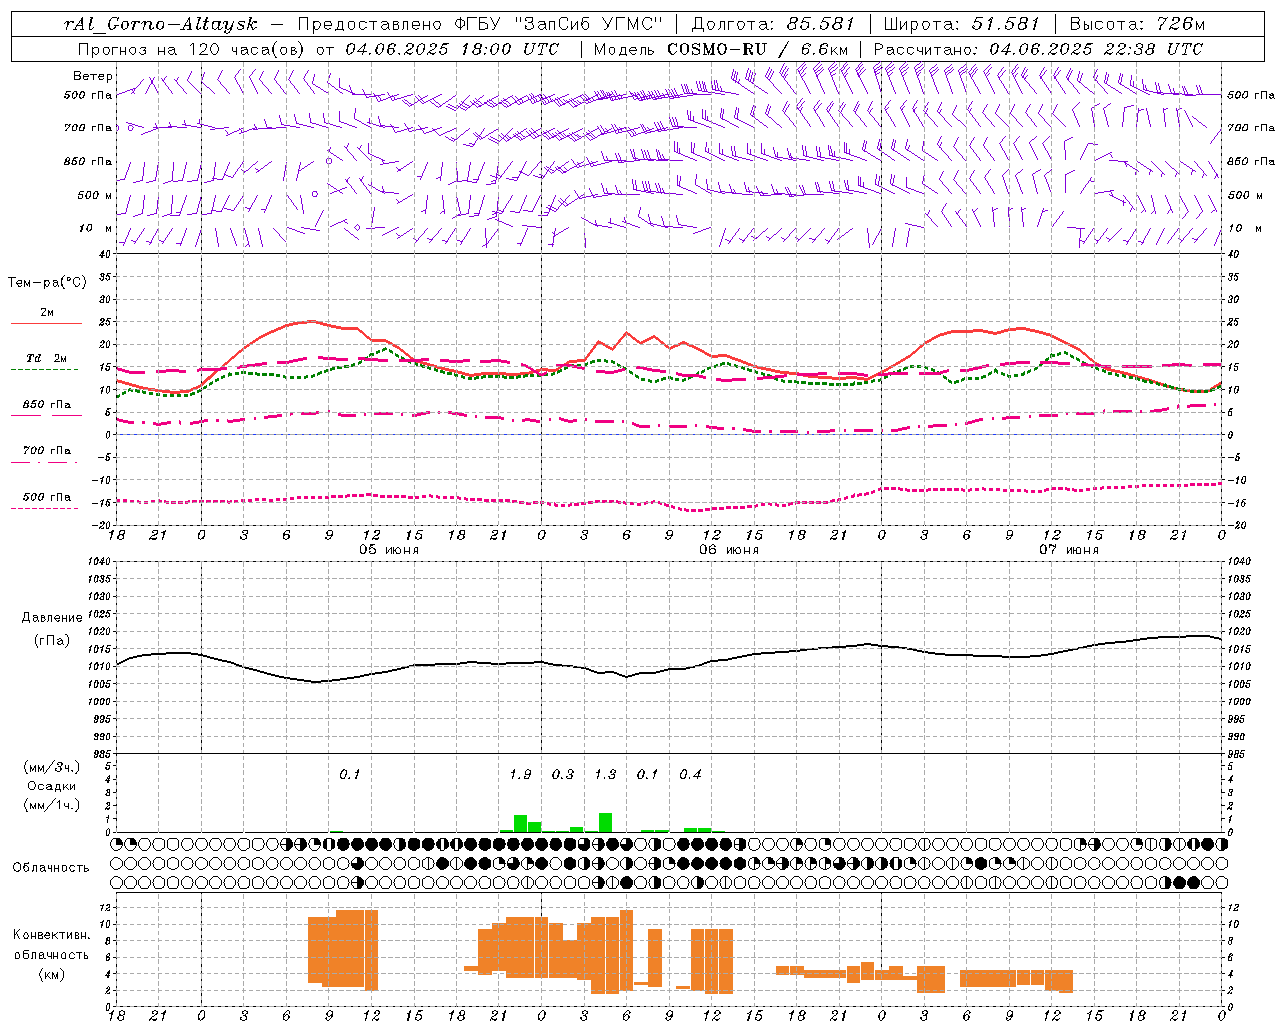Click line sample under 'Td 2м' legend

[44, 369]
